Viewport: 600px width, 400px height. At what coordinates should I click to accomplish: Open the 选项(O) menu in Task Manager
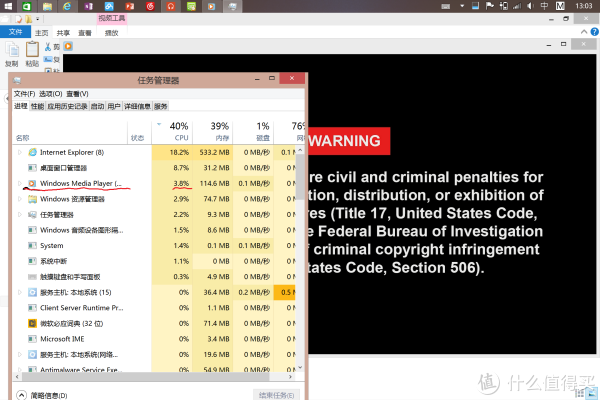[x=51, y=94]
